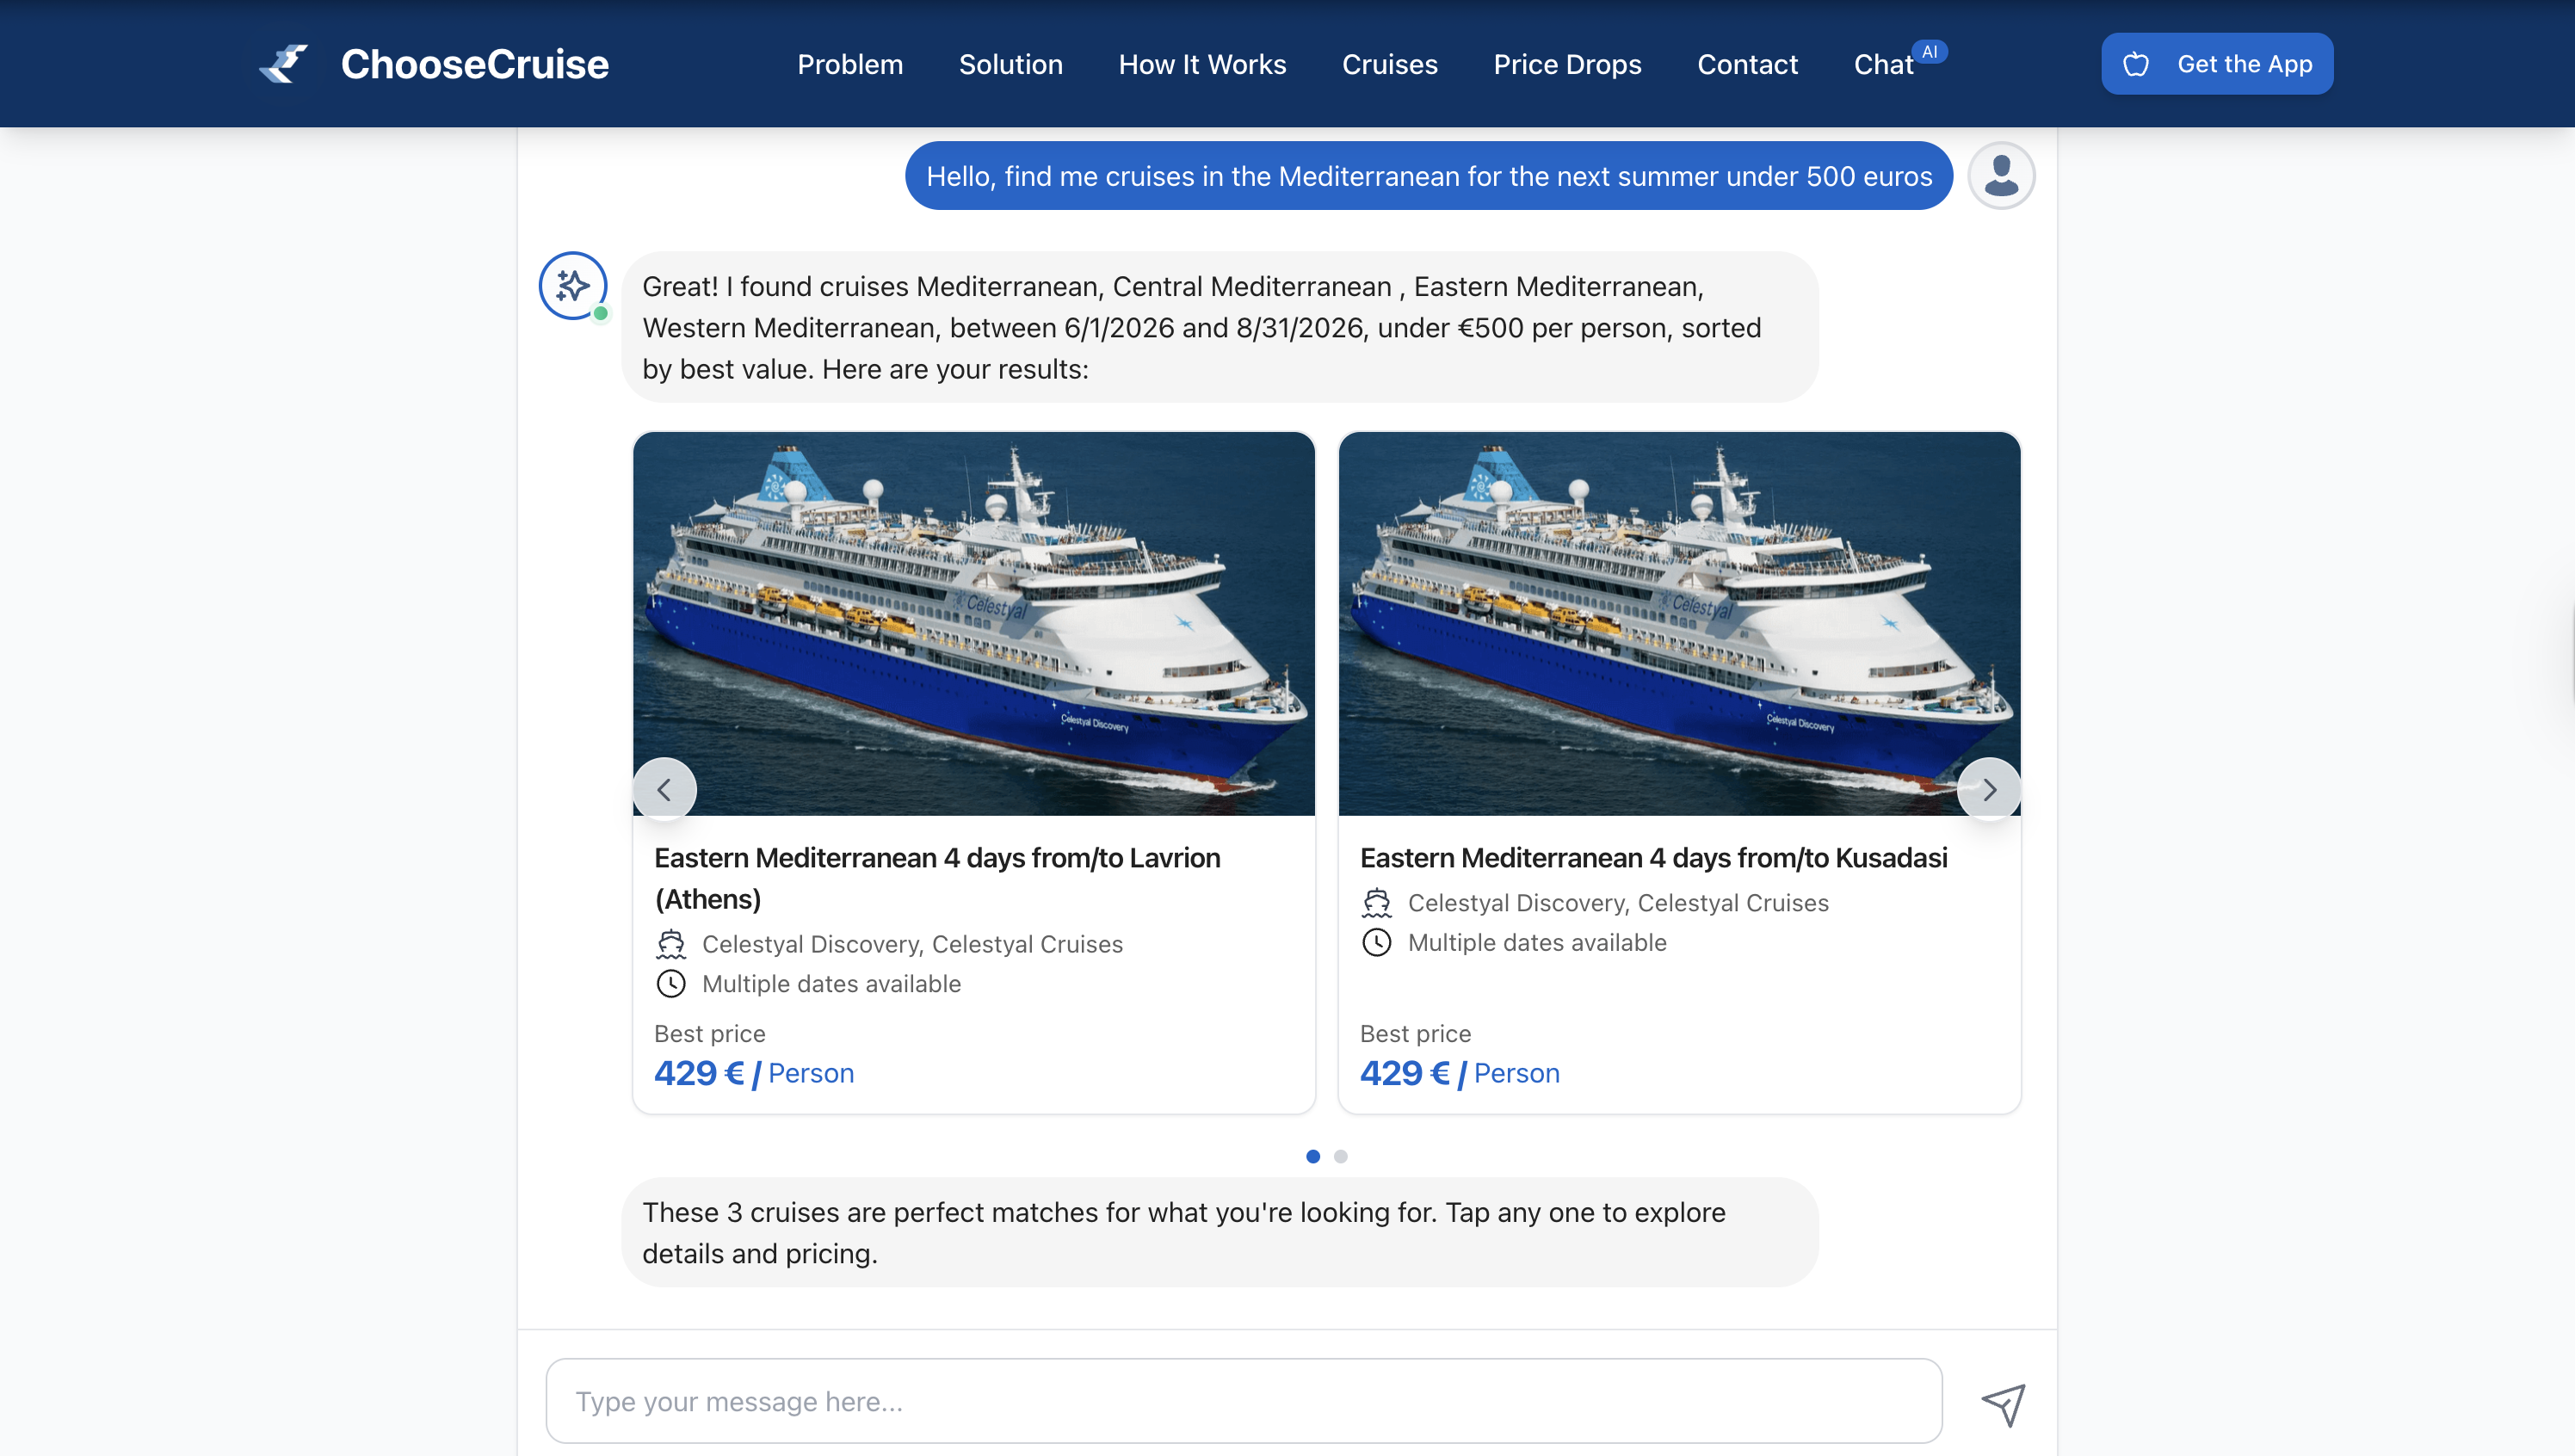Select the second carousel page dot
The height and width of the screenshot is (1456, 2575).
tap(1341, 1156)
